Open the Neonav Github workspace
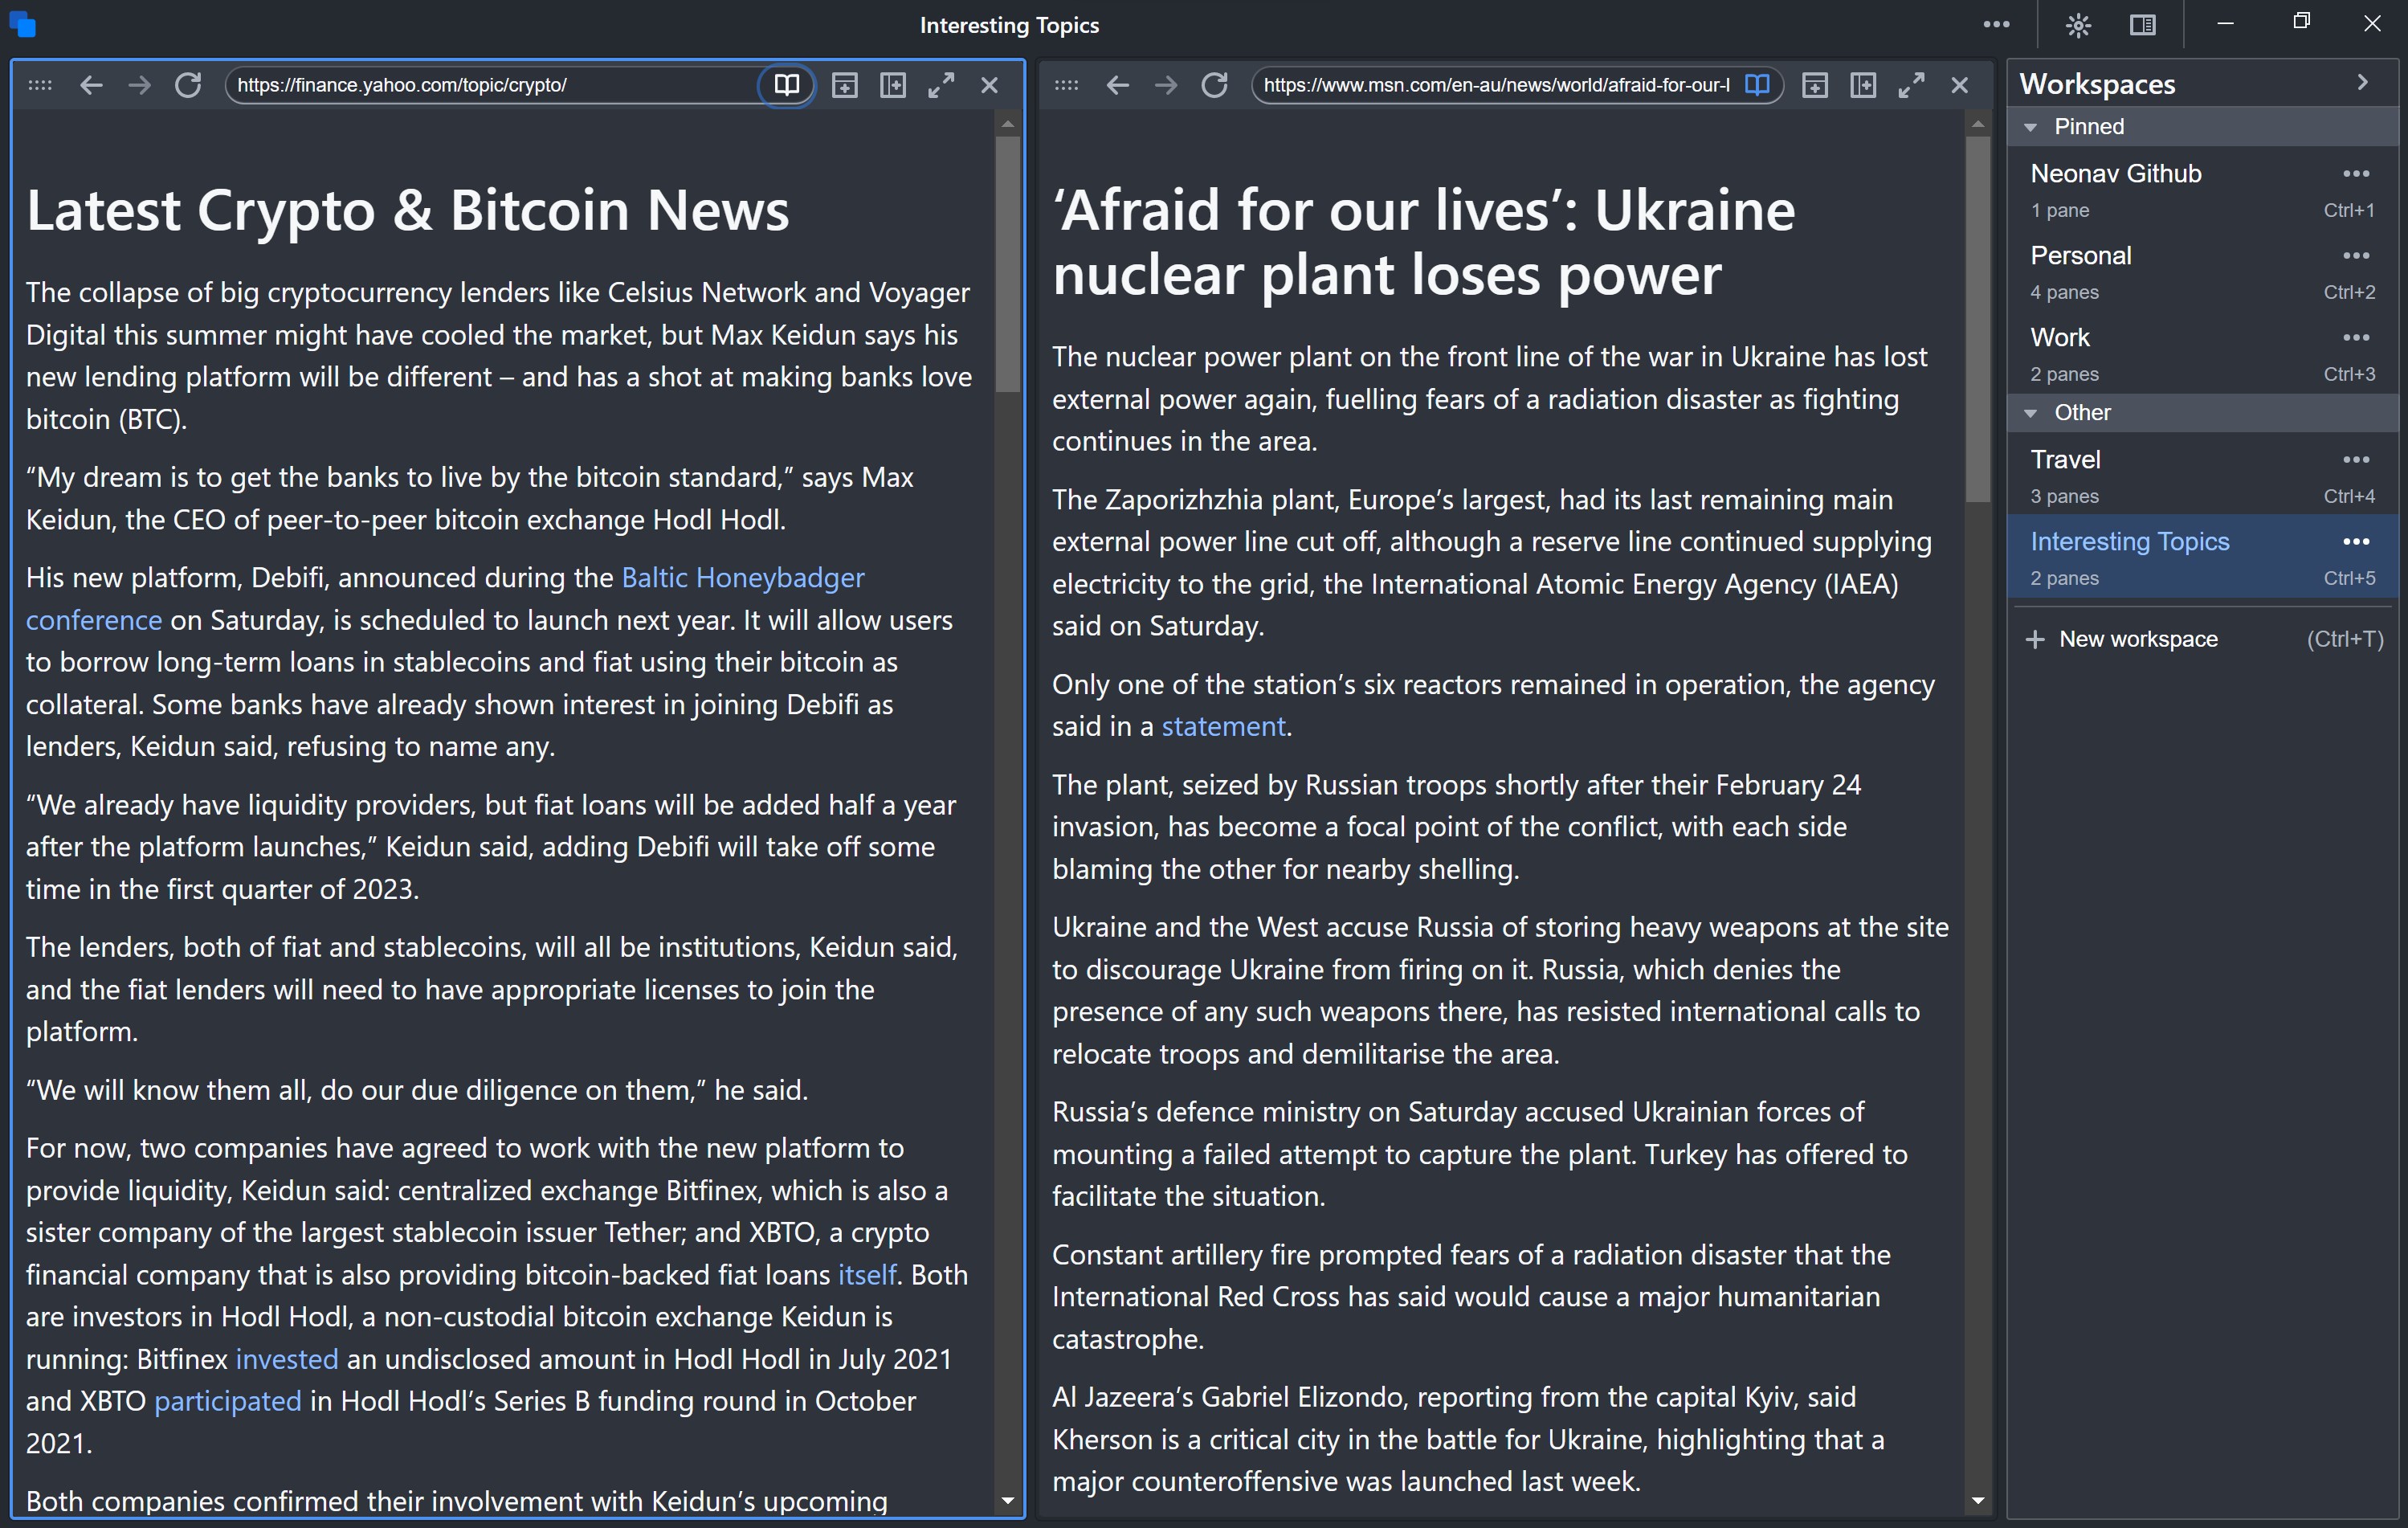The height and width of the screenshot is (1528, 2408). tap(2116, 174)
